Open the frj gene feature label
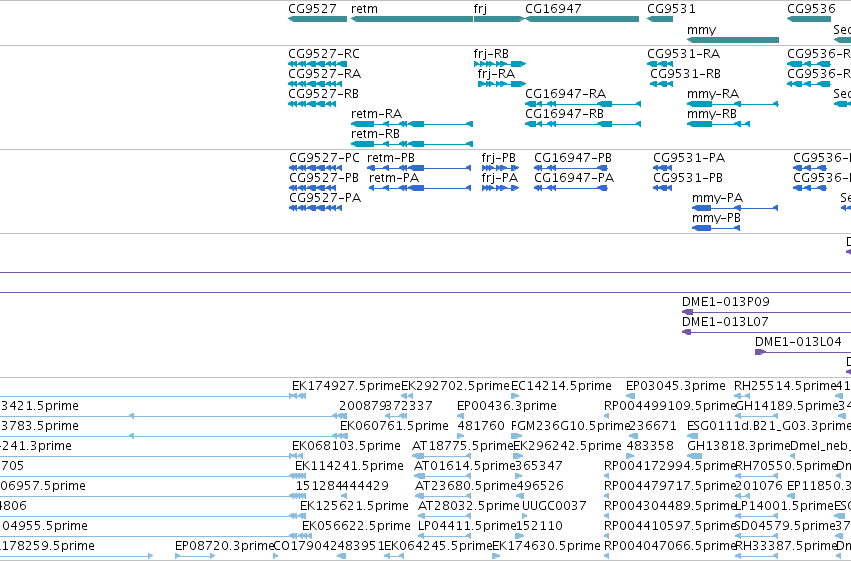 point(480,9)
